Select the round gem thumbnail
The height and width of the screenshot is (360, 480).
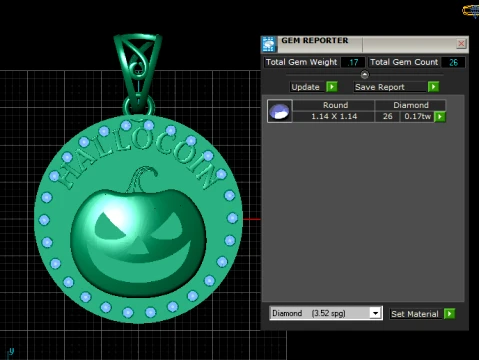[x=280, y=111]
